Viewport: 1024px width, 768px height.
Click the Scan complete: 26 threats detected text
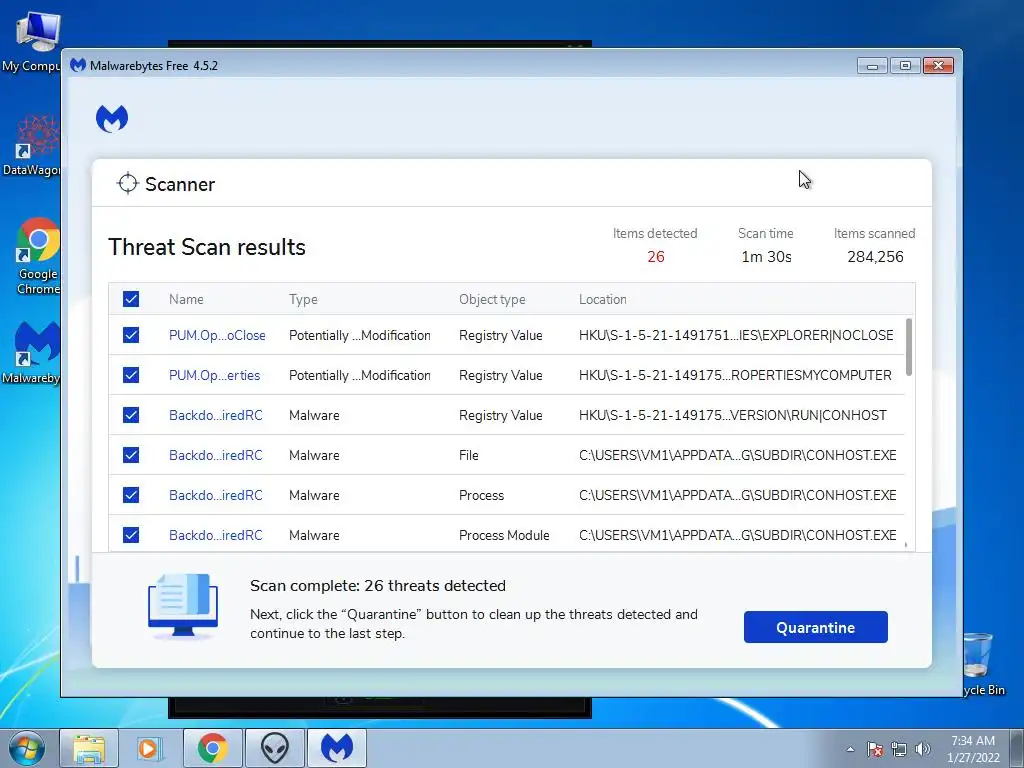(x=377, y=585)
